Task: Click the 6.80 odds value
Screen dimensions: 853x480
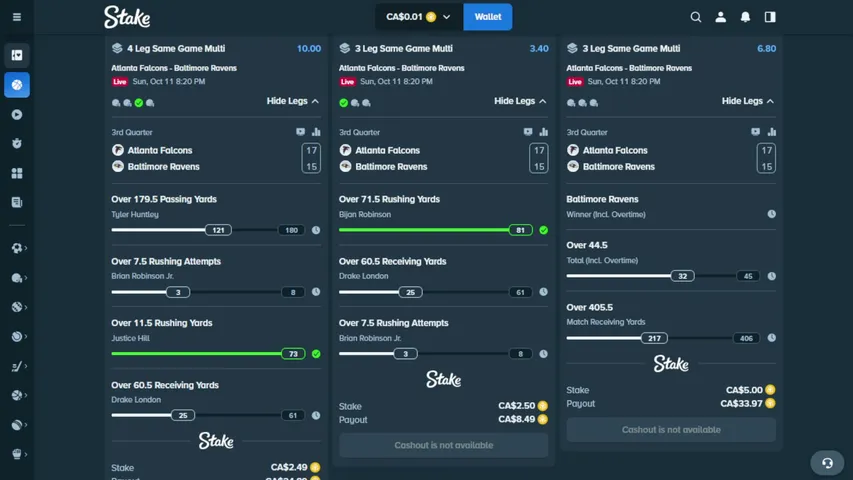Action: pyautogui.click(x=767, y=48)
